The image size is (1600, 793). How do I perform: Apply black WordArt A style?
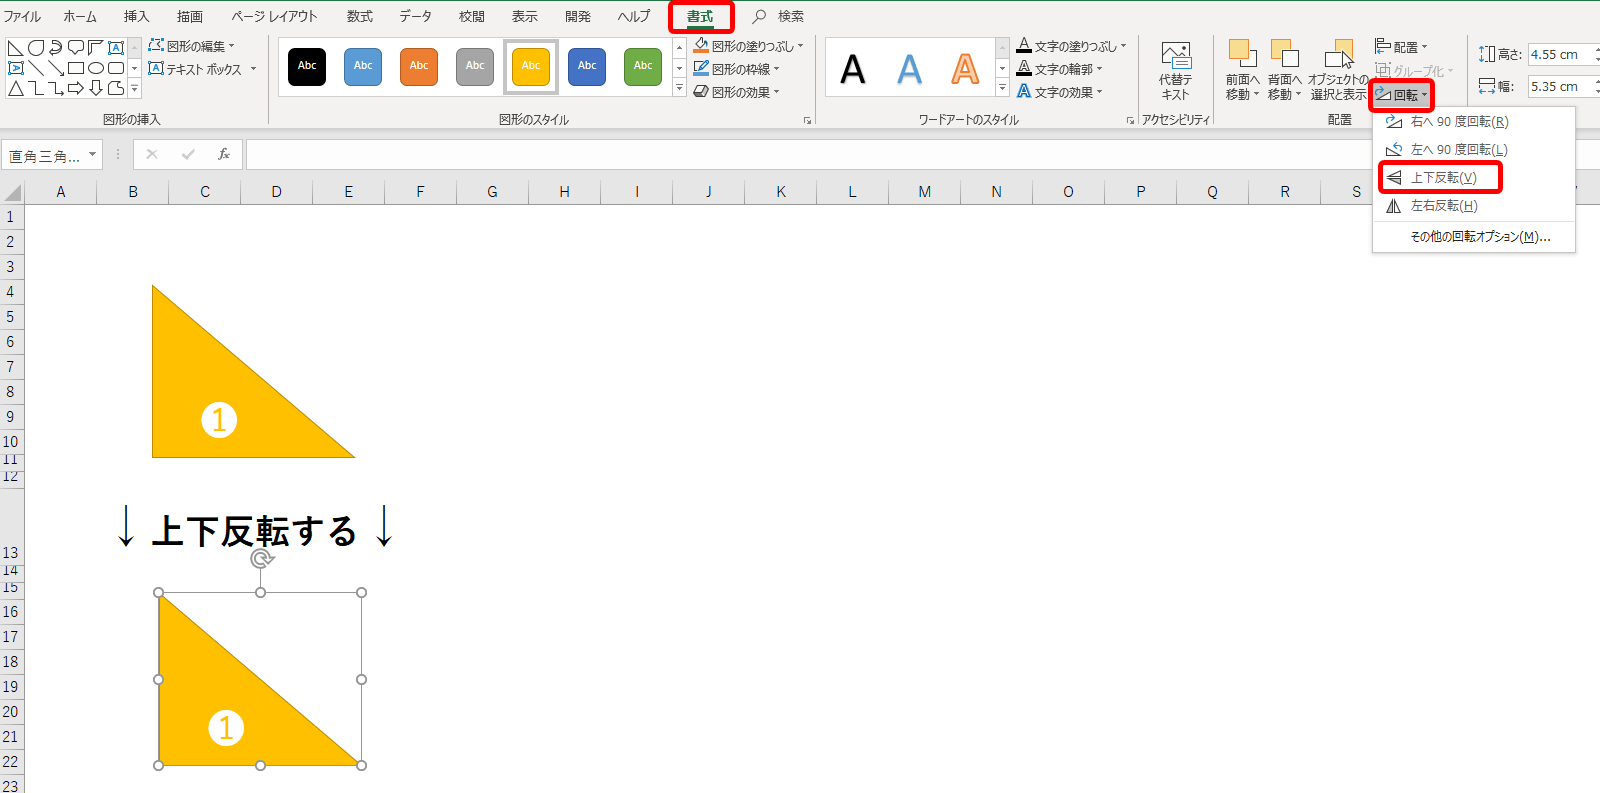point(853,69)
